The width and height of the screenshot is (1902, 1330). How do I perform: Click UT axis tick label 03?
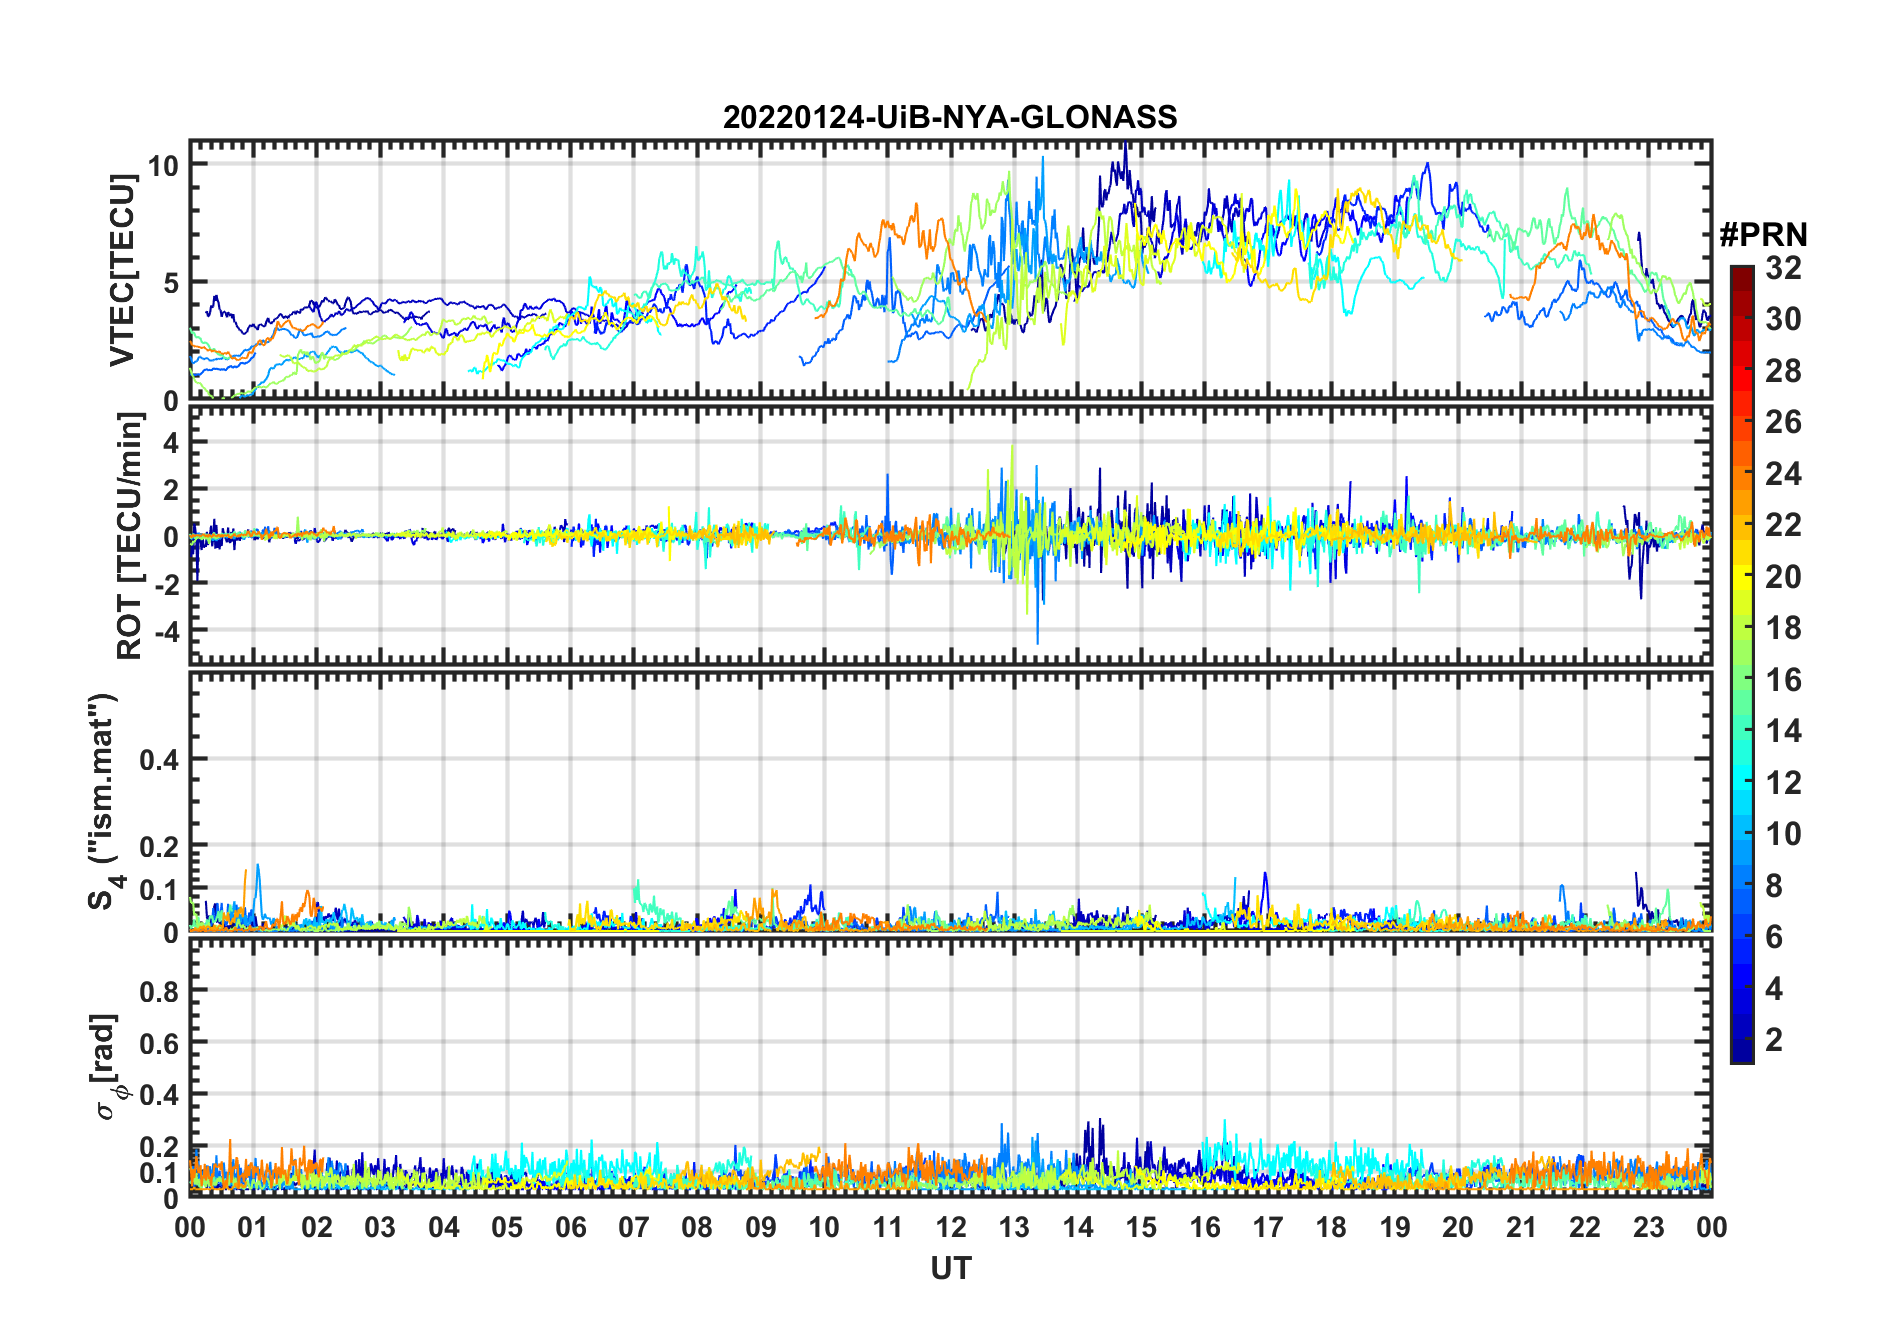coord(380,1227)
